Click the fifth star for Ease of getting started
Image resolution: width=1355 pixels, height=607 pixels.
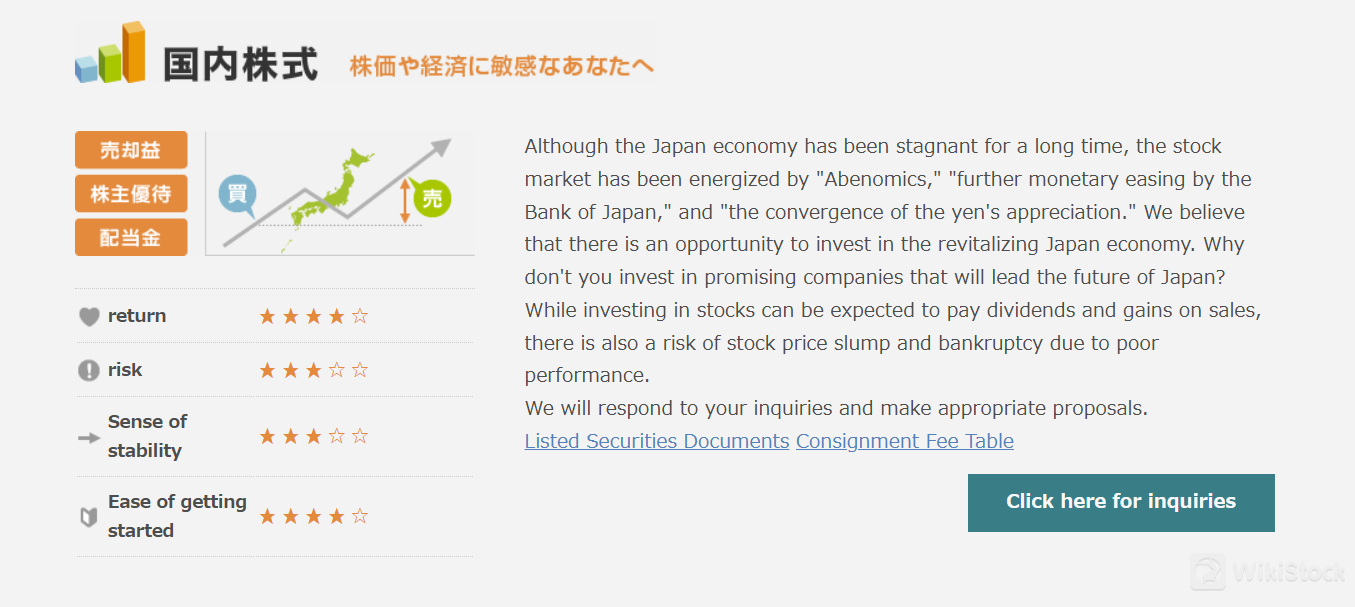point(359,515)
